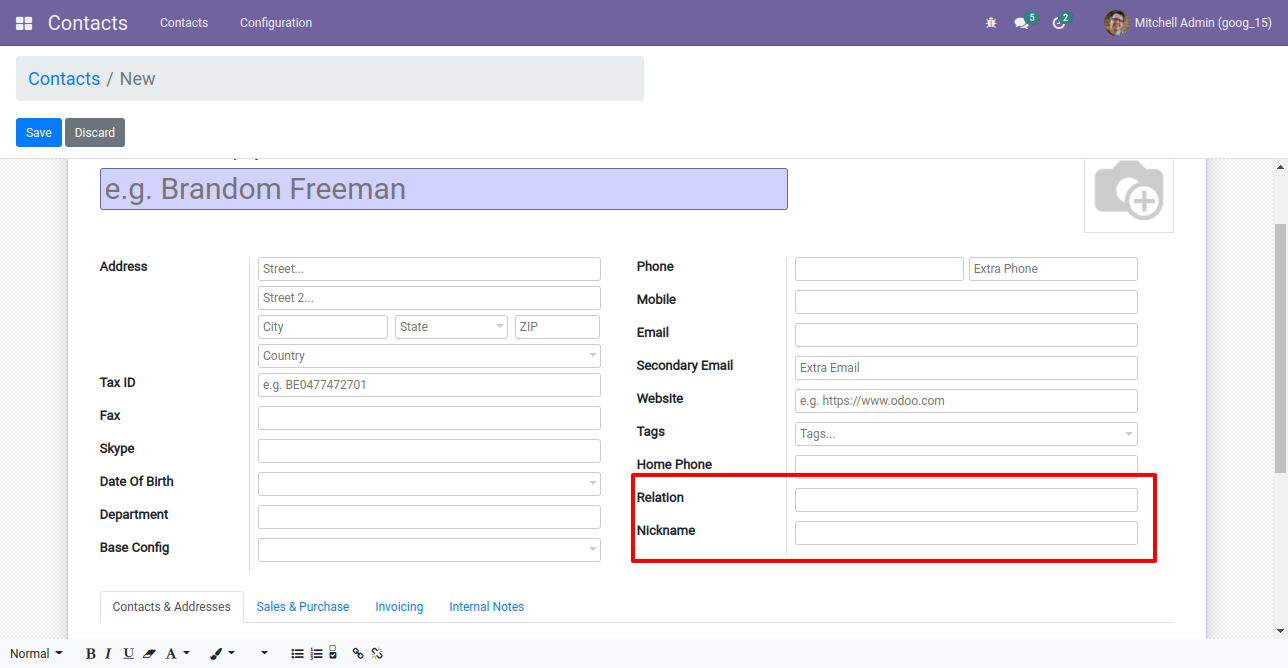Click the scrollbar up arrow

(1280, 167)
